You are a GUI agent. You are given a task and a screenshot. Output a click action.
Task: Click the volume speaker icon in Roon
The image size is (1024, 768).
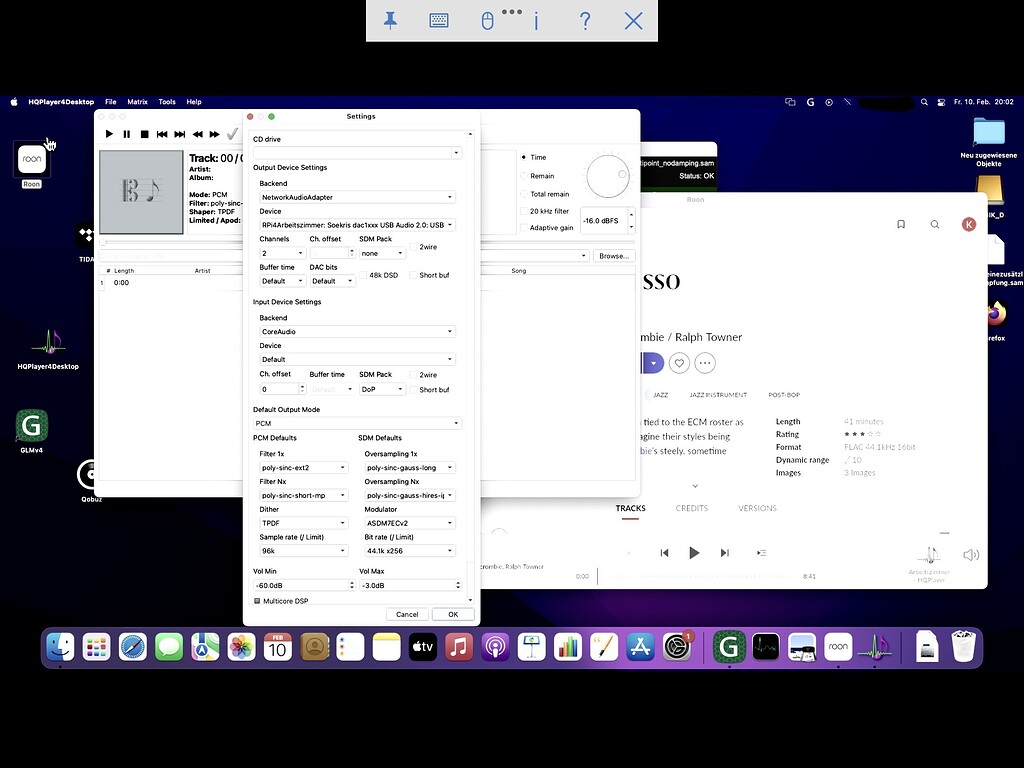(x=971, y=554)
